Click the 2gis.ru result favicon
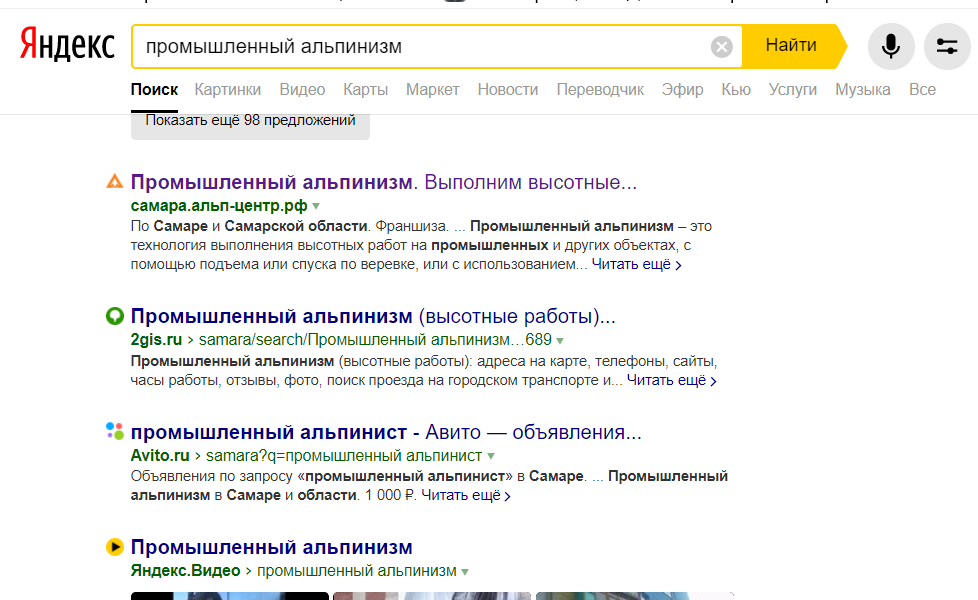 (x=115, y=316)
